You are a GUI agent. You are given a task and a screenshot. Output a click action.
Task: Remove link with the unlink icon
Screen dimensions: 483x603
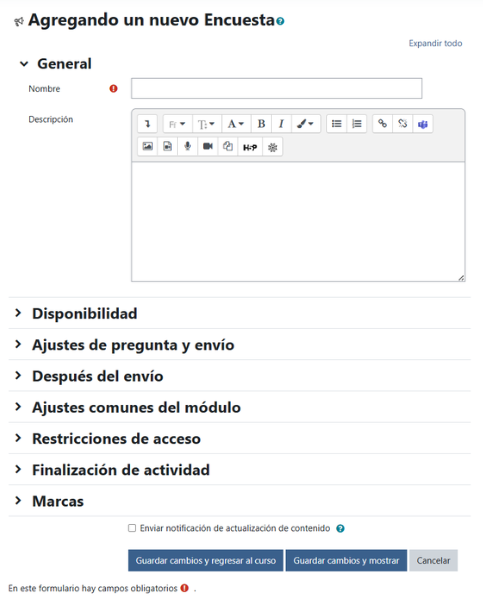coord(403,124)
